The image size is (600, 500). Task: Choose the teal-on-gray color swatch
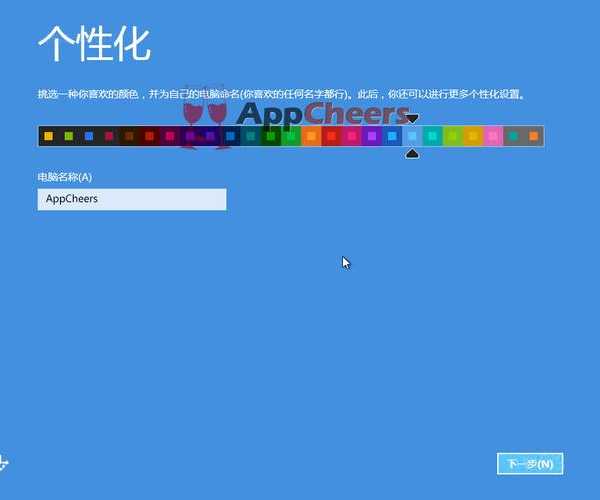point(514,136)
